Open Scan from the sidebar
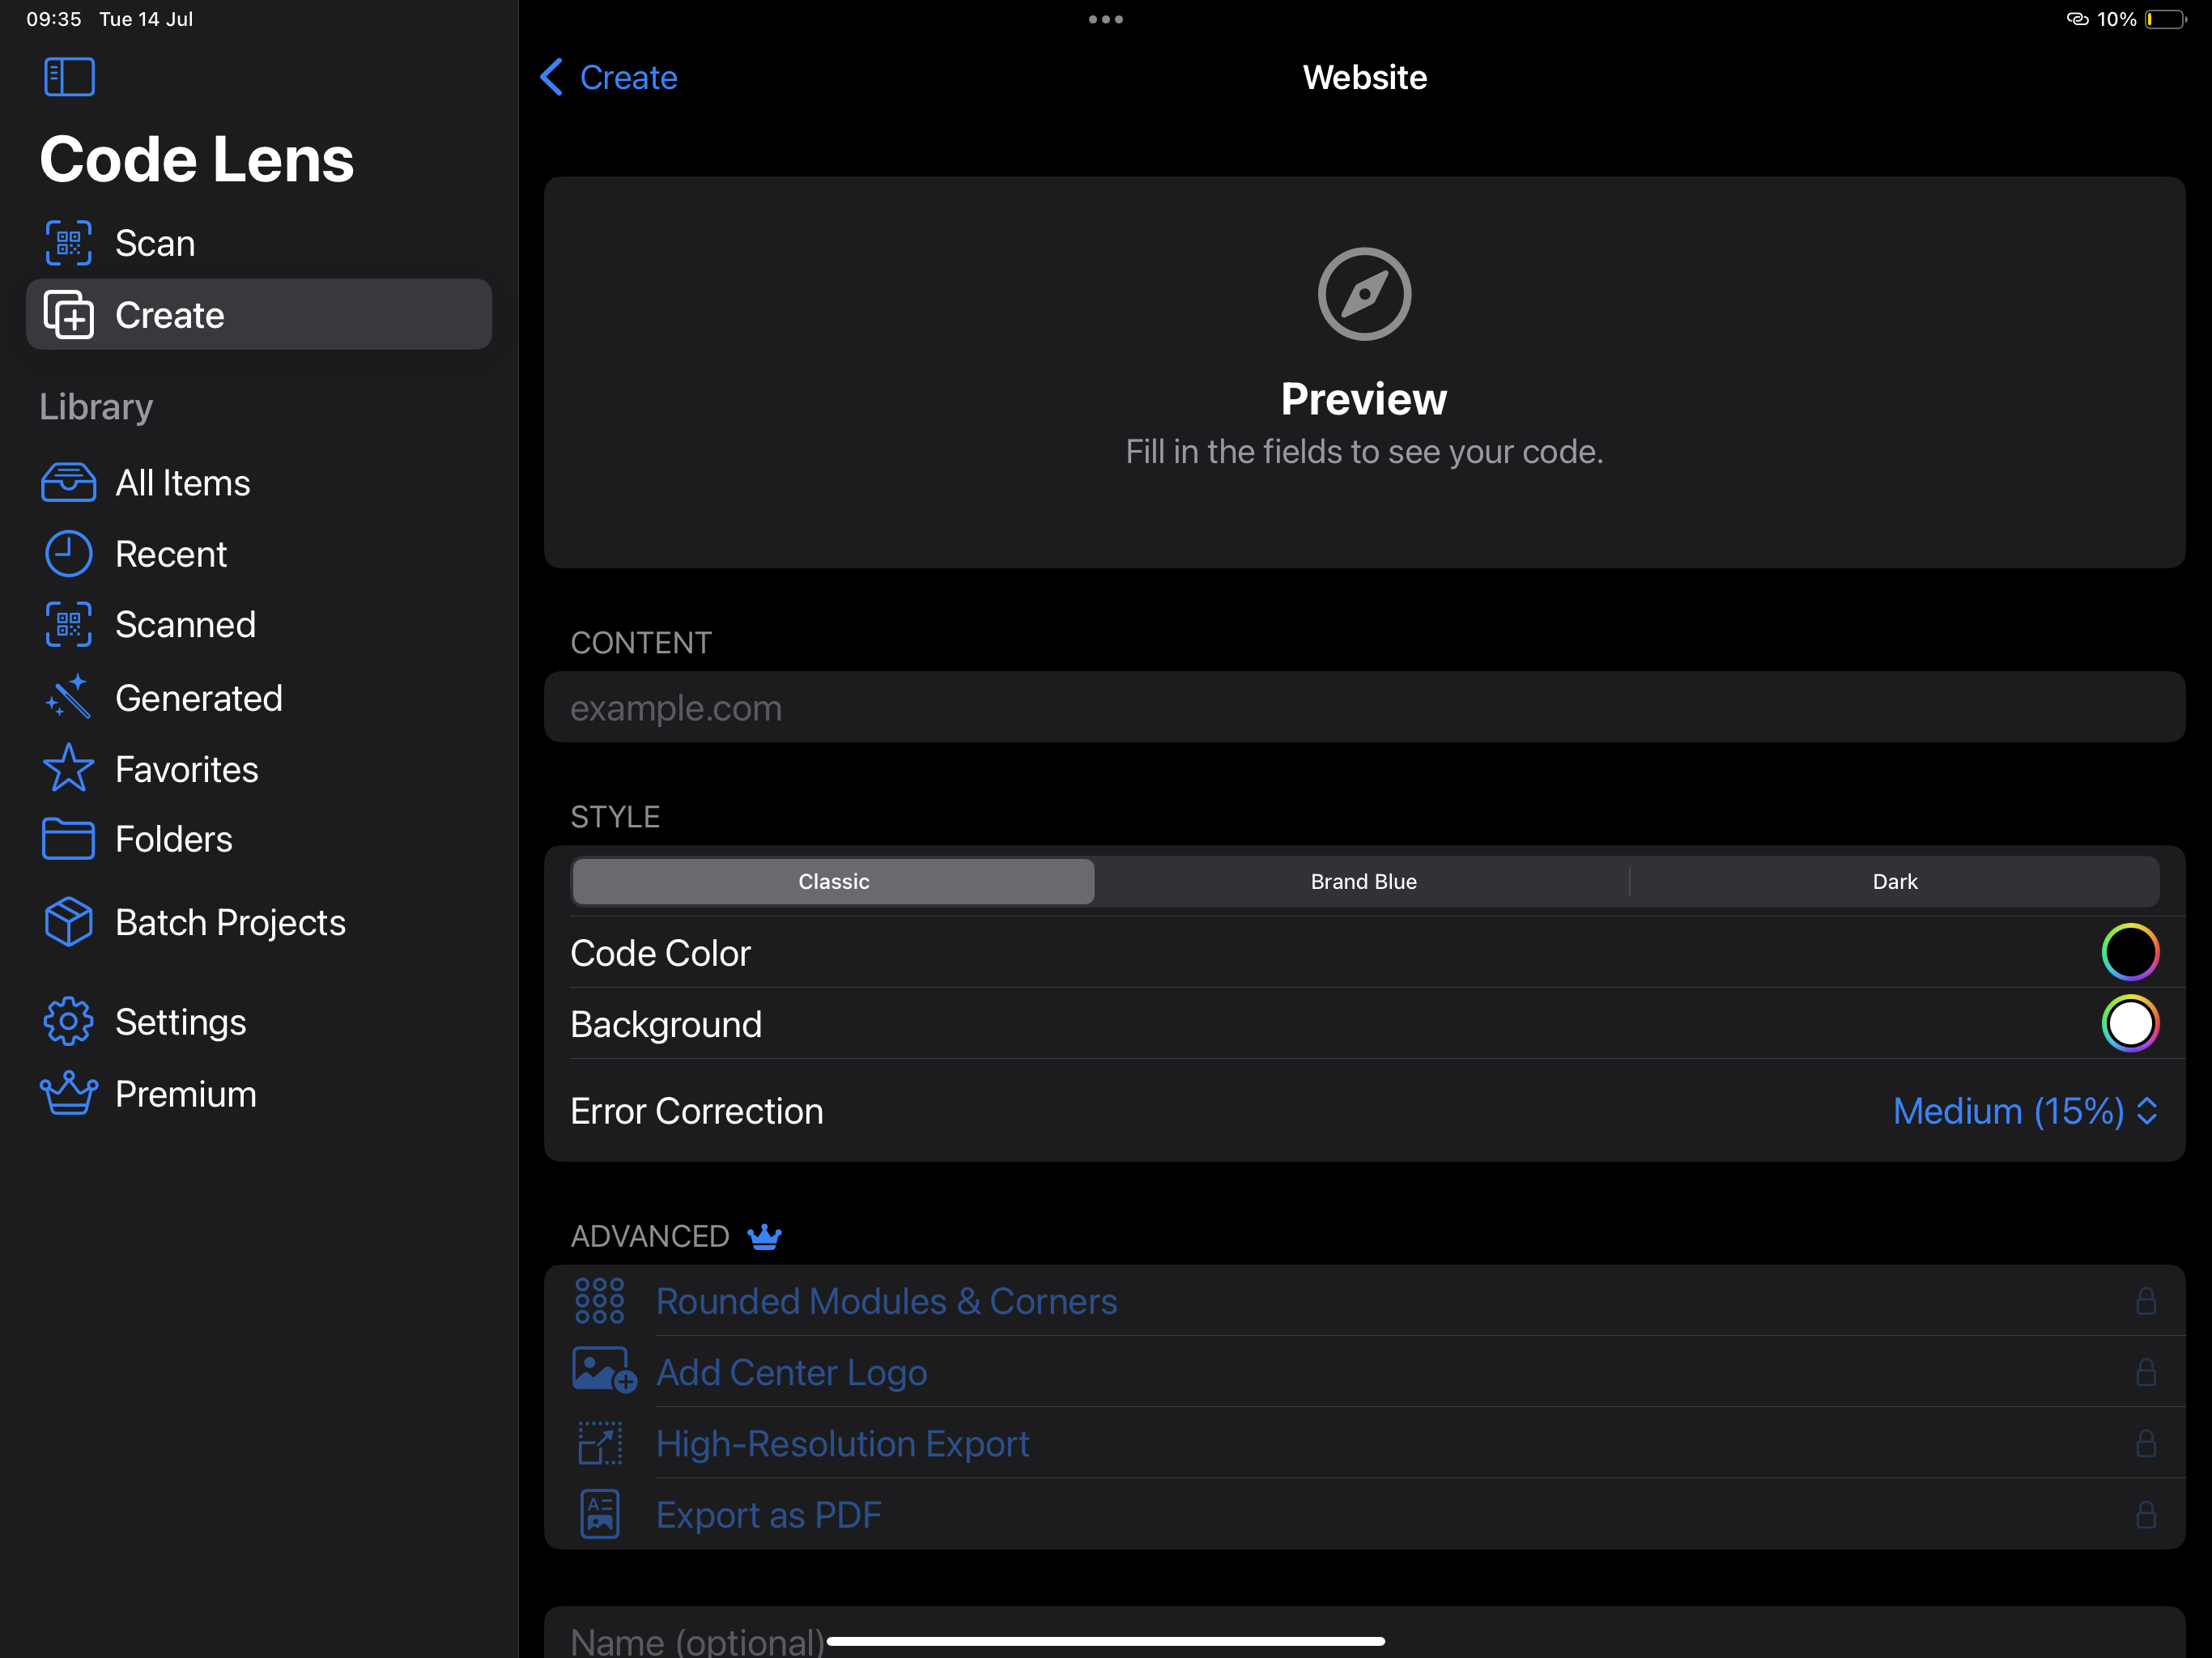This screenshot has width=2212, height=1658. point(258,243)
